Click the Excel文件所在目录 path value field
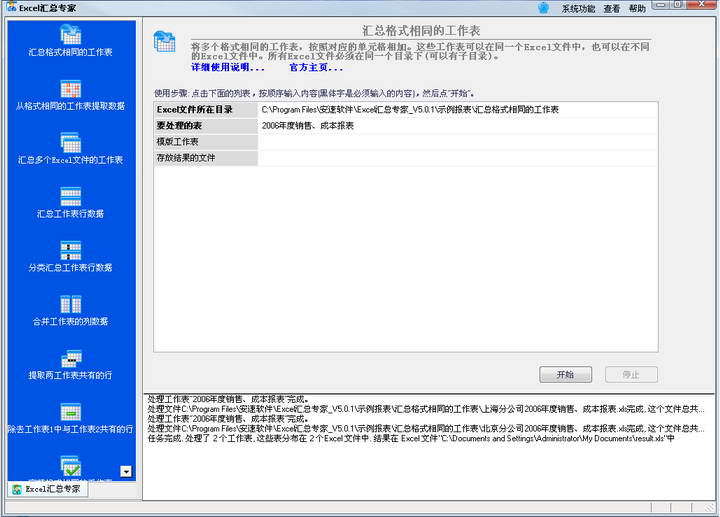Screen dimensions: 720x517 pyautogui.click(x=458, y=110)
